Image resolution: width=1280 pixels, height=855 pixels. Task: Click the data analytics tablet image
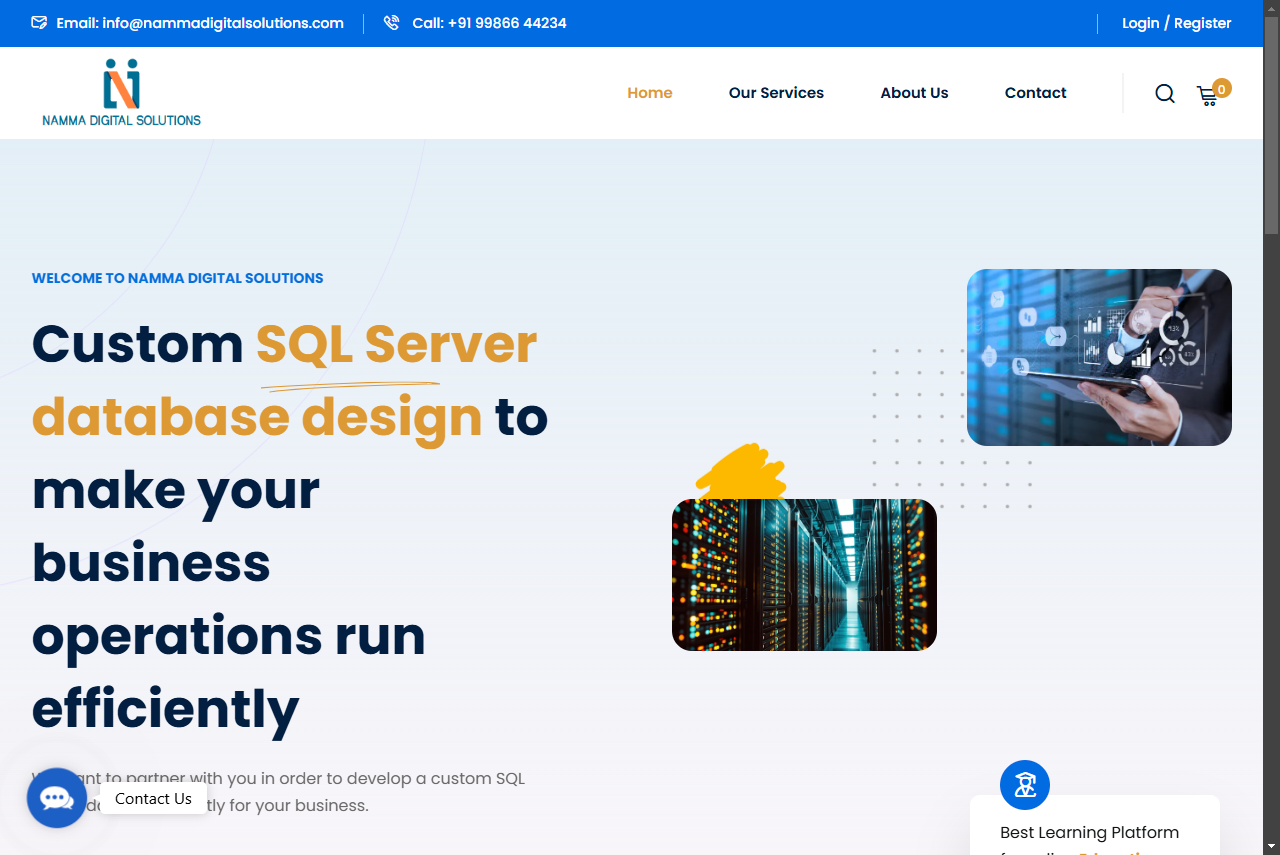(x=1099, y=357)
